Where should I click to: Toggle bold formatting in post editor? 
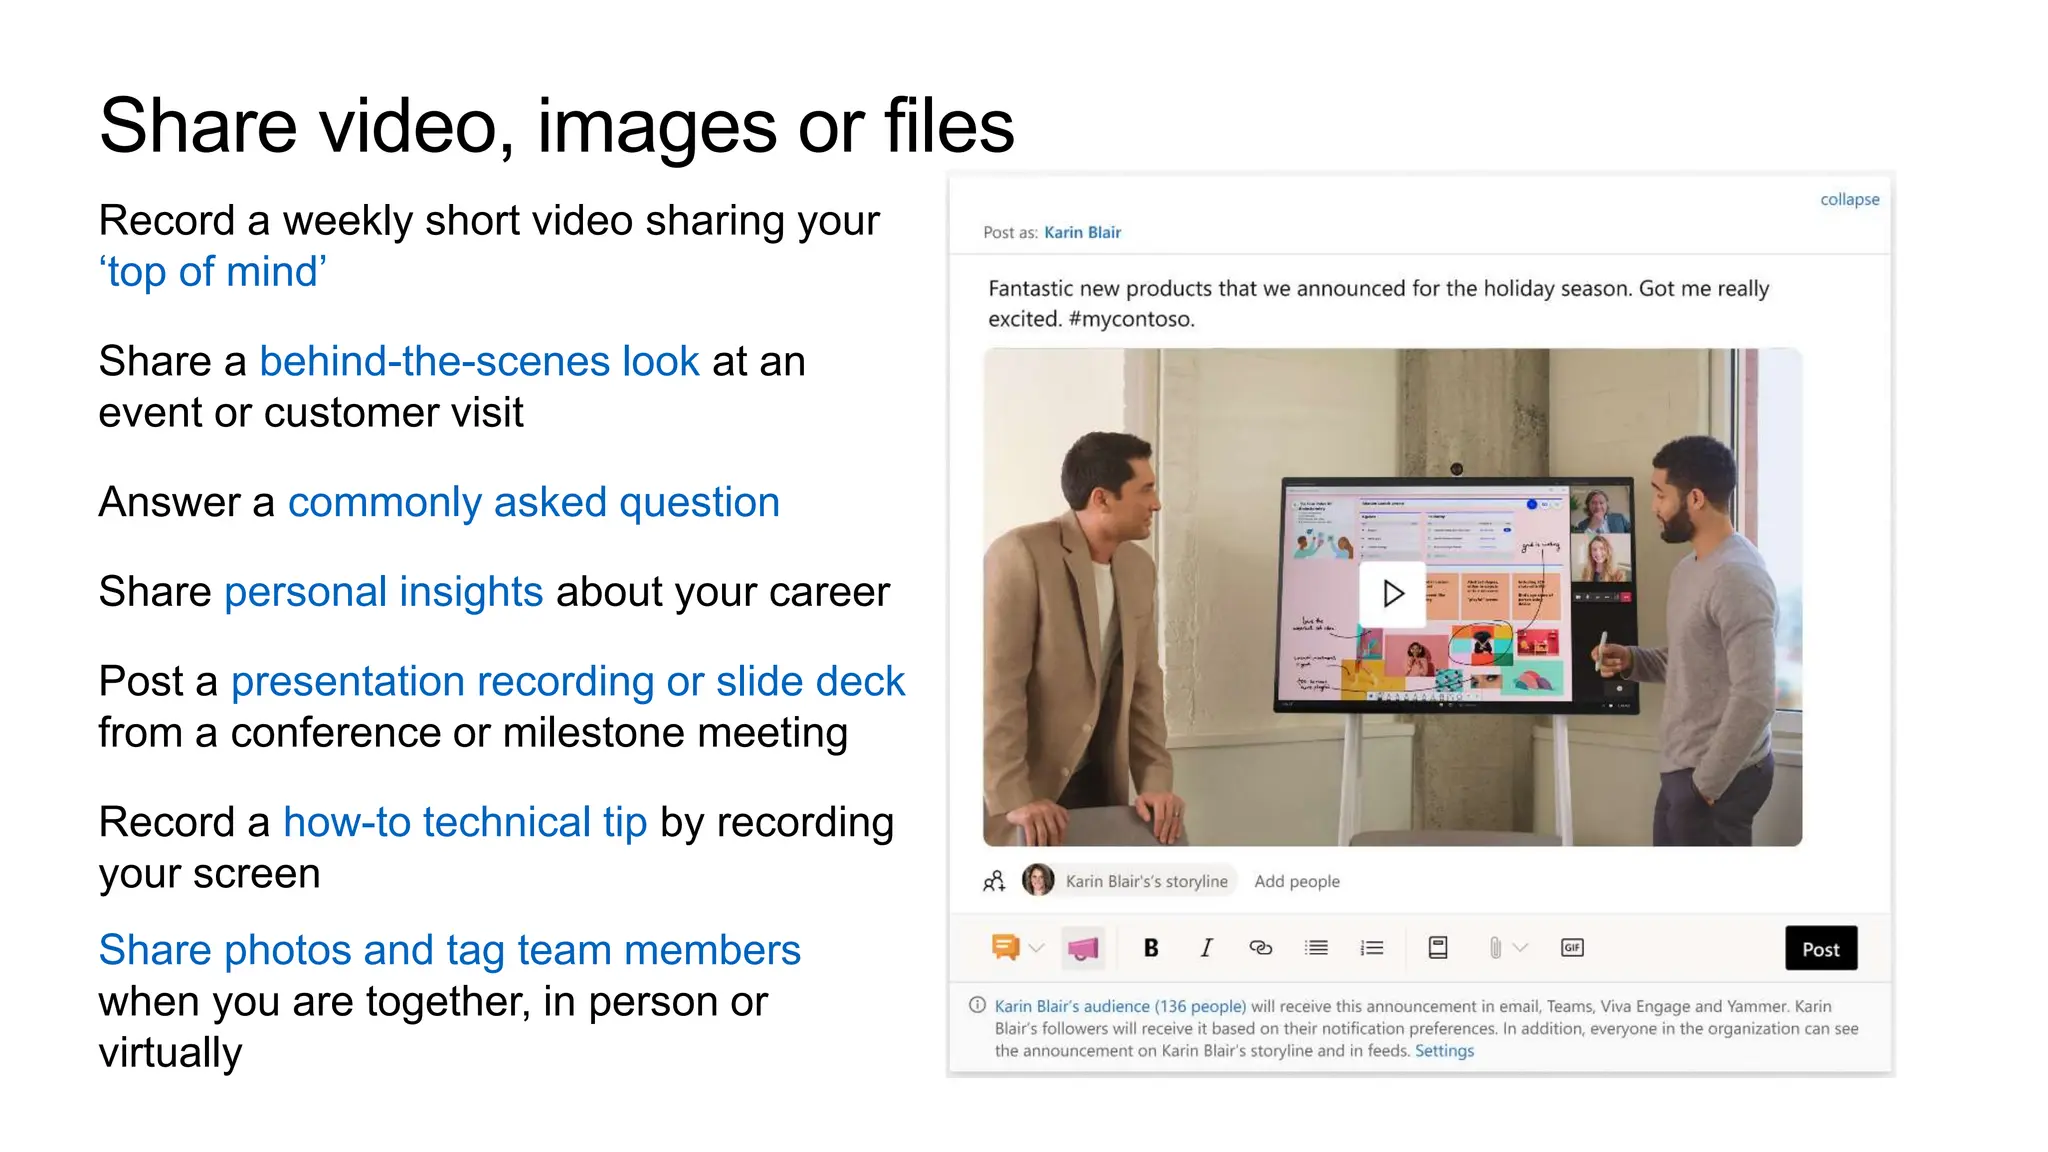1150,948
